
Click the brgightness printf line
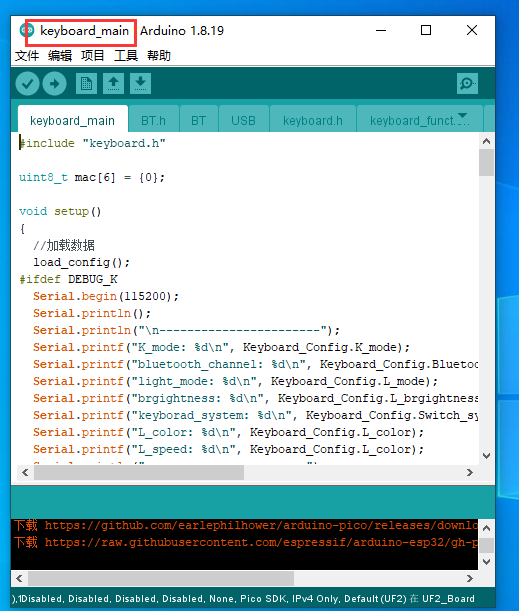pyautogui.click(x=256, y=398)
